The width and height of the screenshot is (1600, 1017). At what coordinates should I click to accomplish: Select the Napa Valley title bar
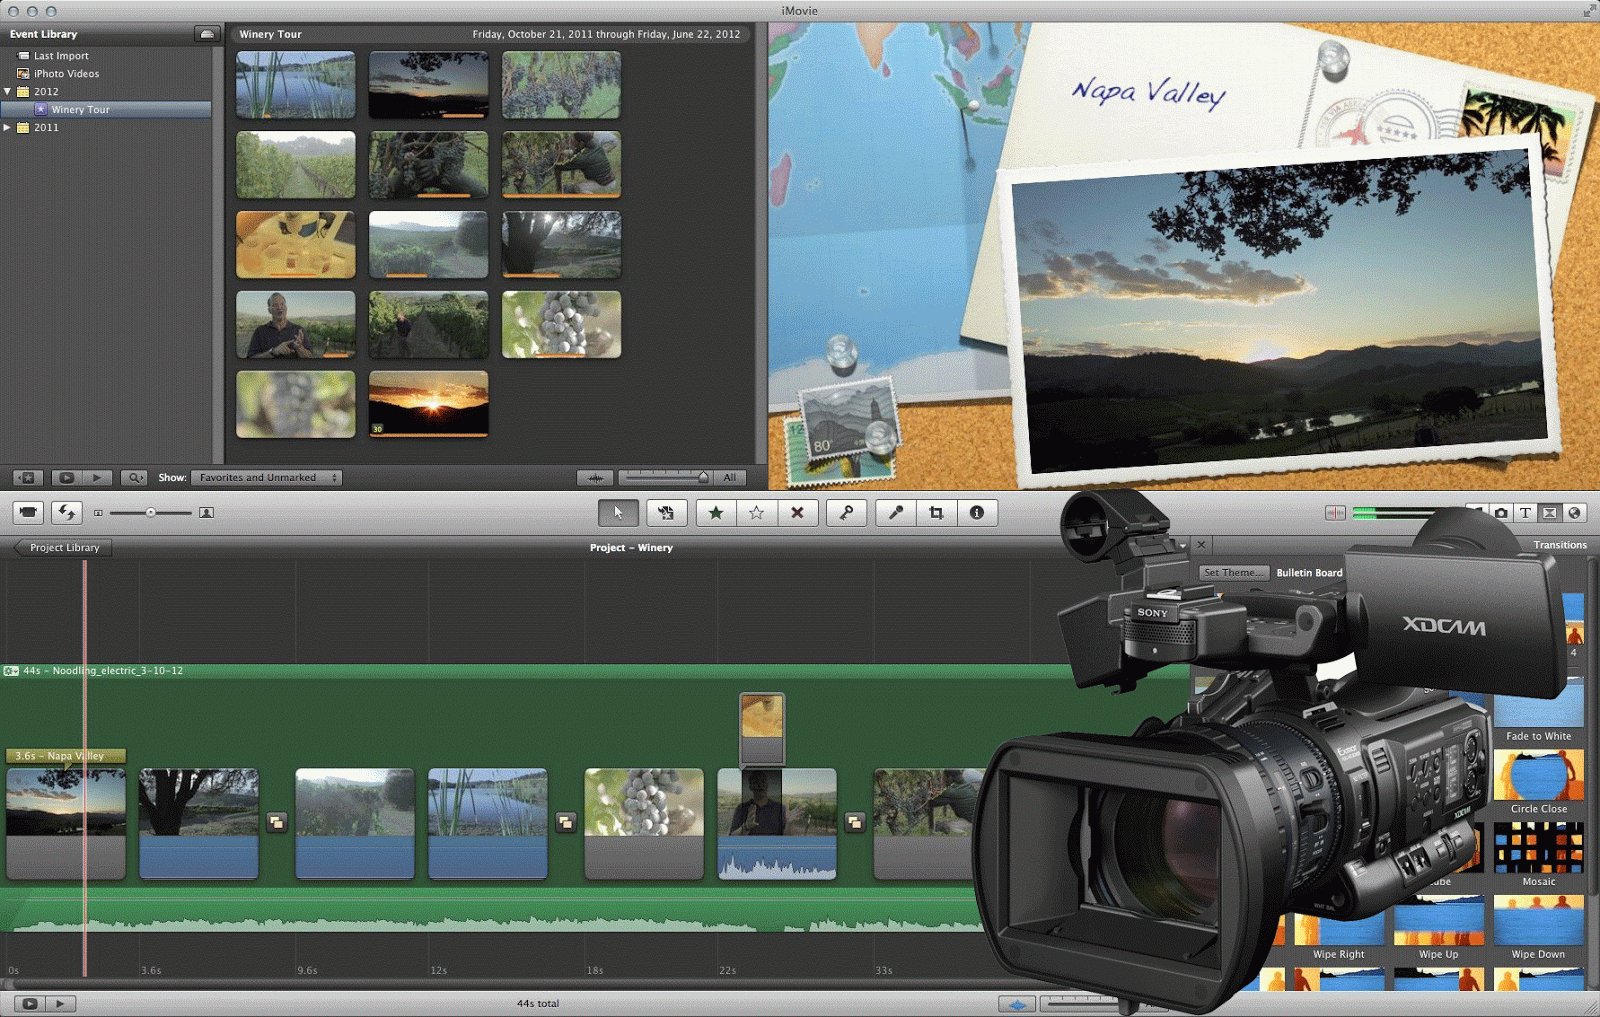tap(66, 756)
